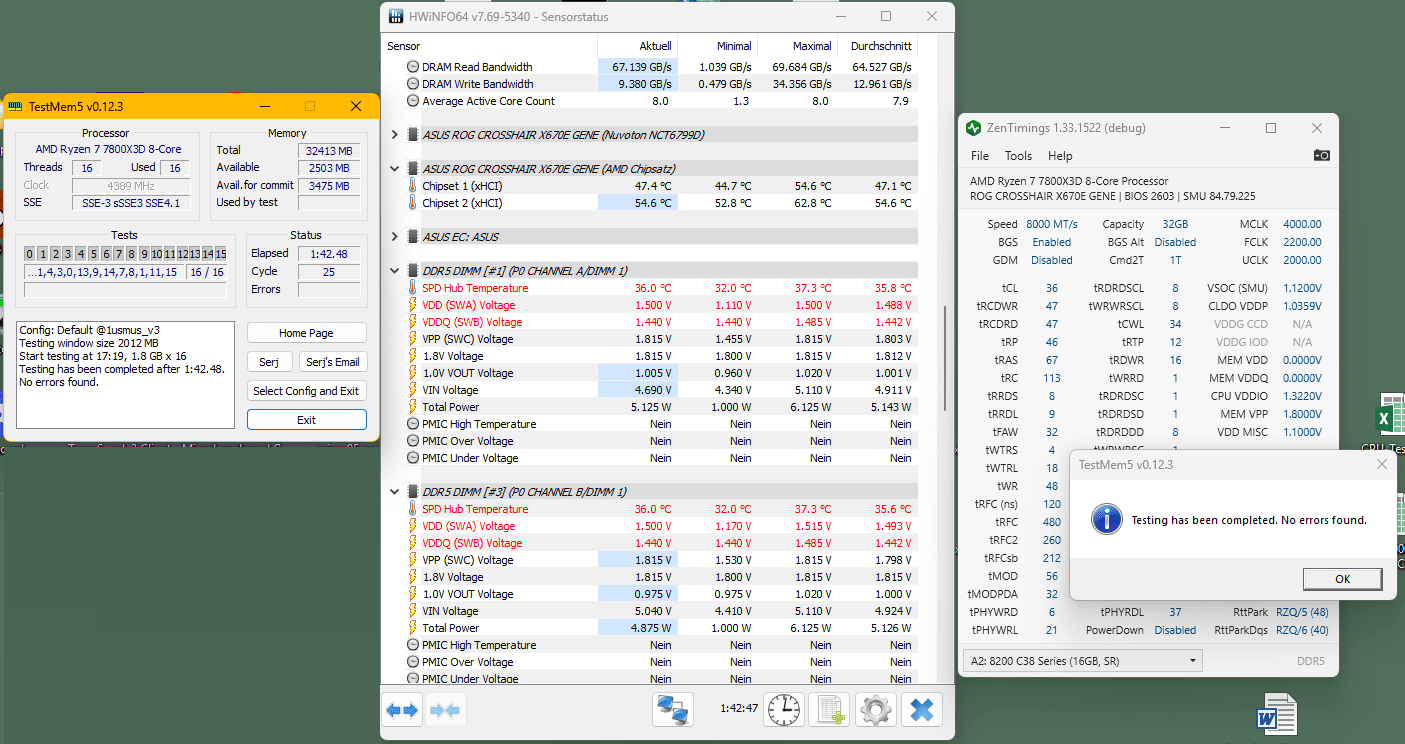The height and width of the screenshot is (744, 1405).
Task: Open the Tools menu in ZenTimings
Action: (1018, 156)
